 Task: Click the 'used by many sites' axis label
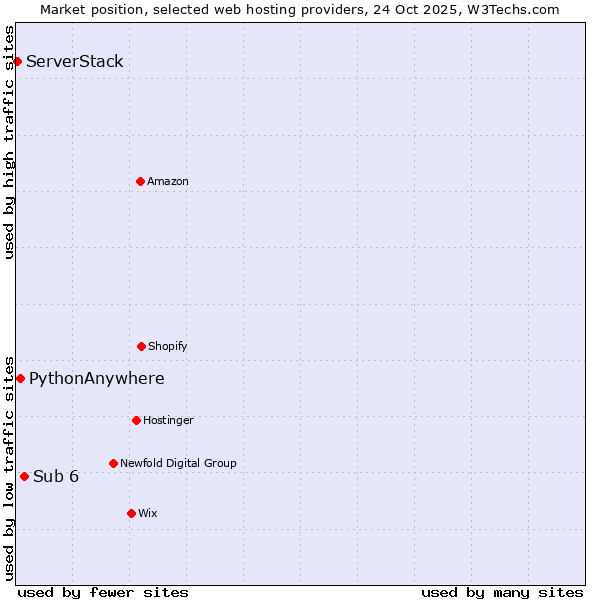click(502, 592)
